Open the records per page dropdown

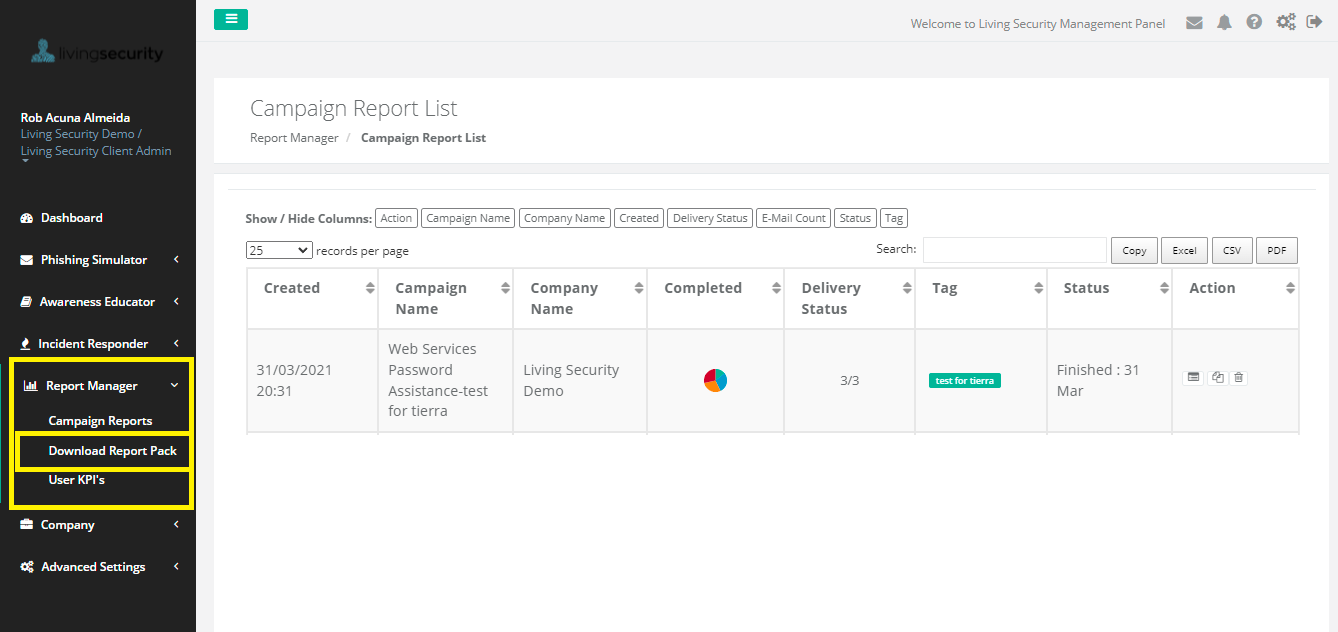279,250
